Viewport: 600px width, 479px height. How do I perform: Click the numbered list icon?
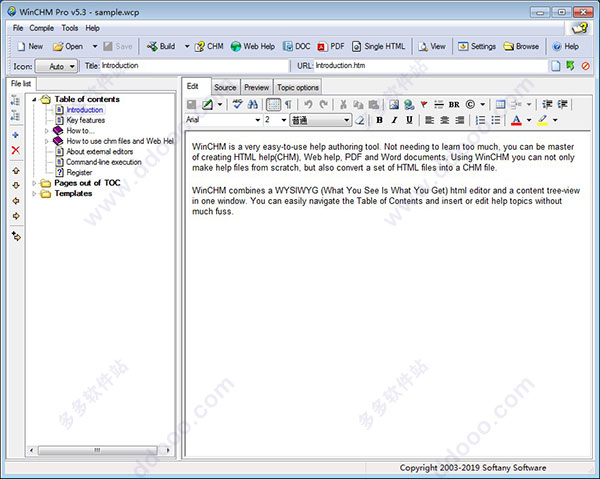point(480,120)
